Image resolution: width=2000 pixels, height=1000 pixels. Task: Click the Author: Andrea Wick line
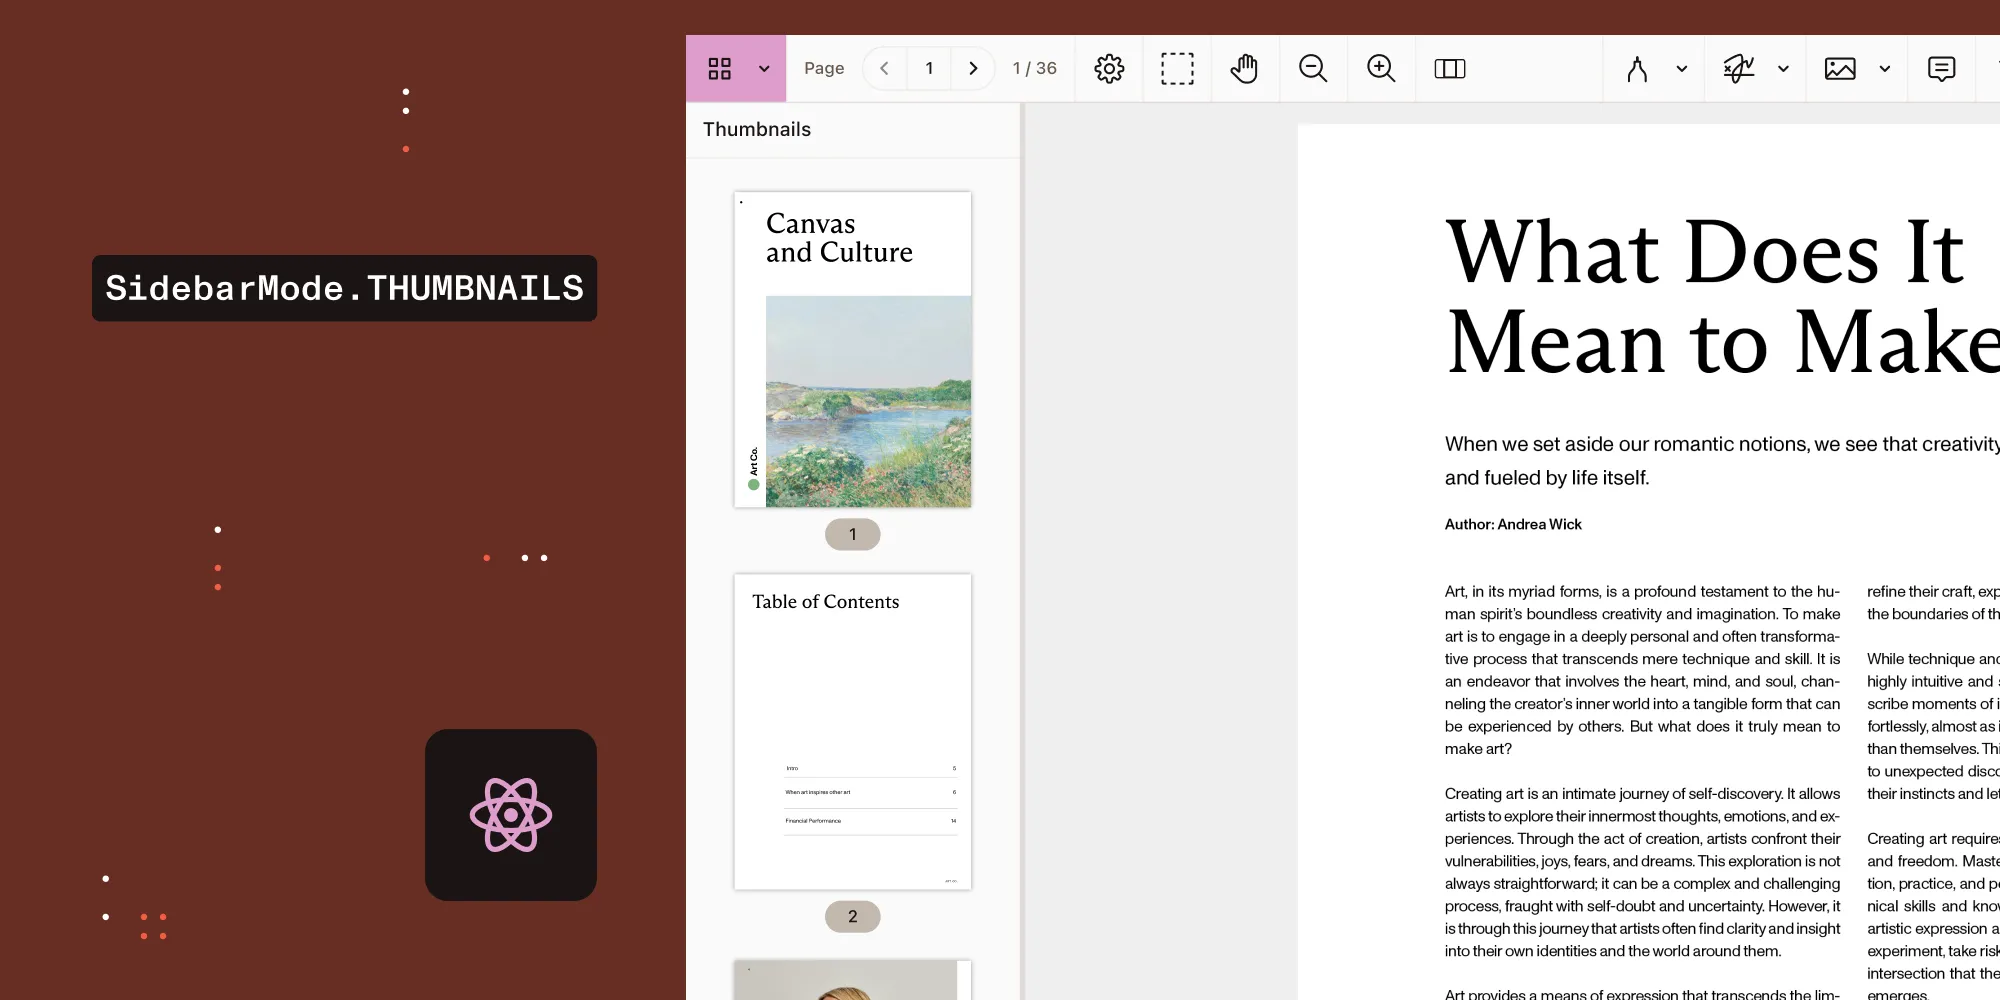click(x=1513, y=524)
